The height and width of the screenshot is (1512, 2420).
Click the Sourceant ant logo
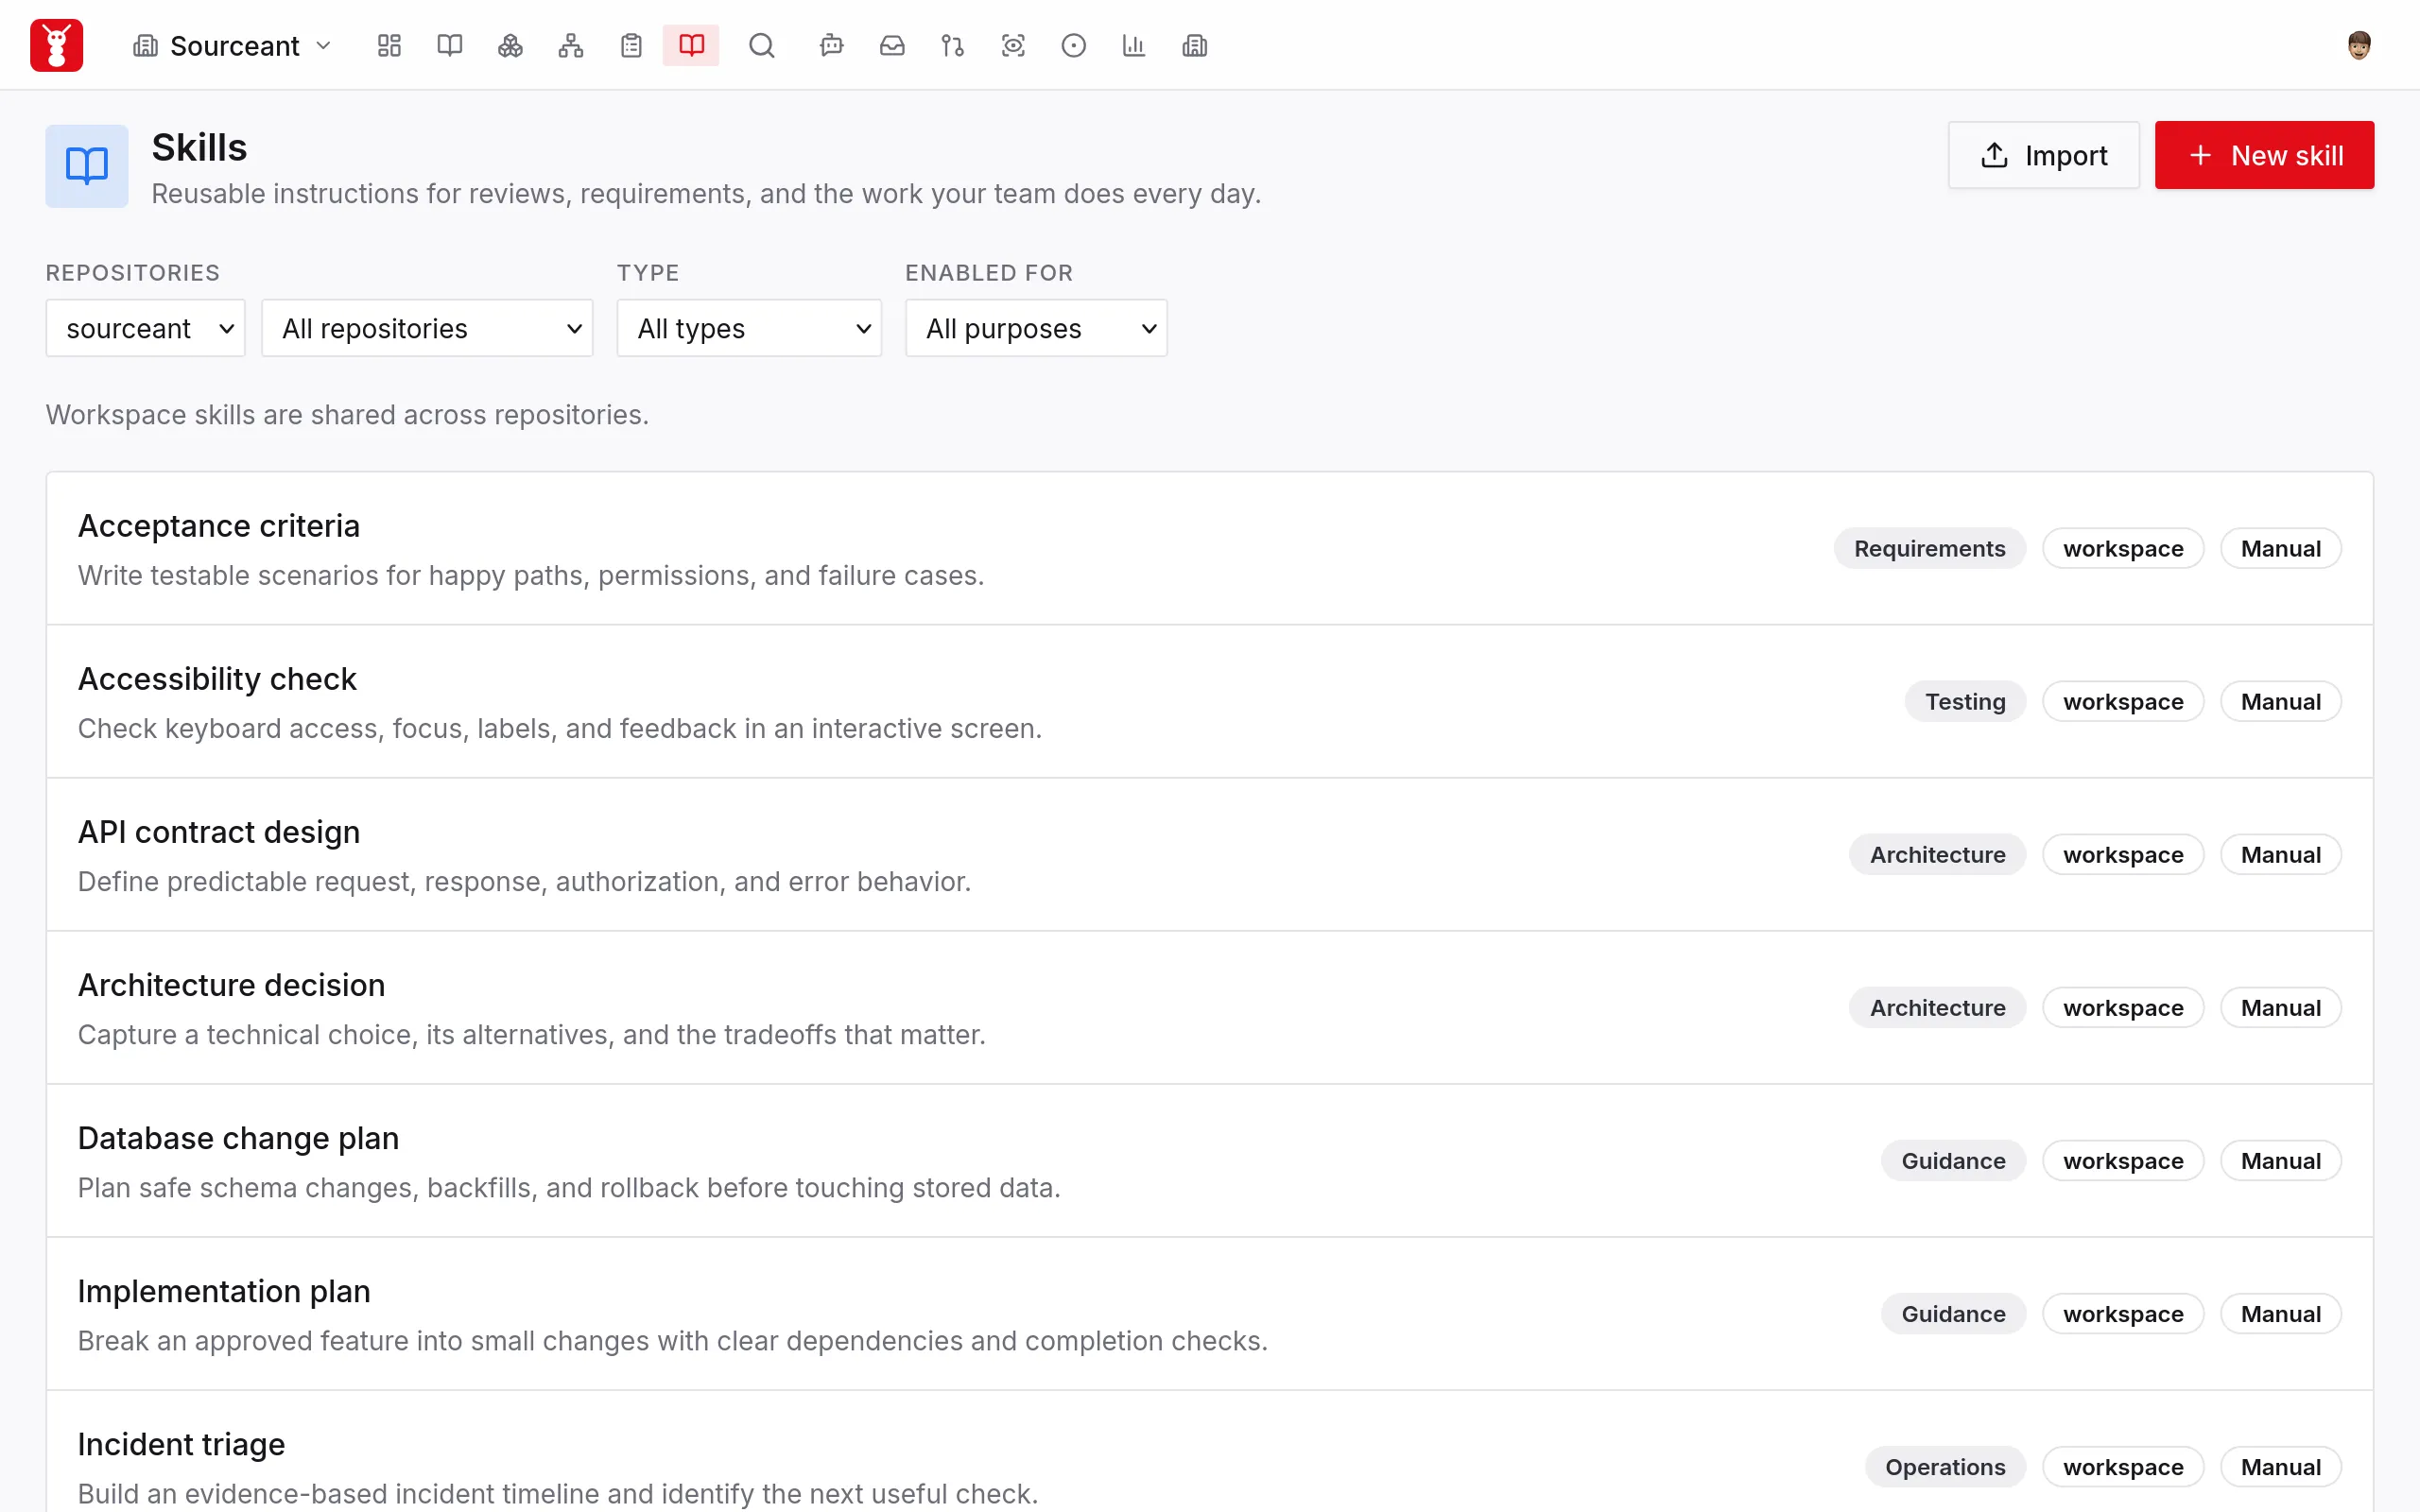tap(56, 45)
